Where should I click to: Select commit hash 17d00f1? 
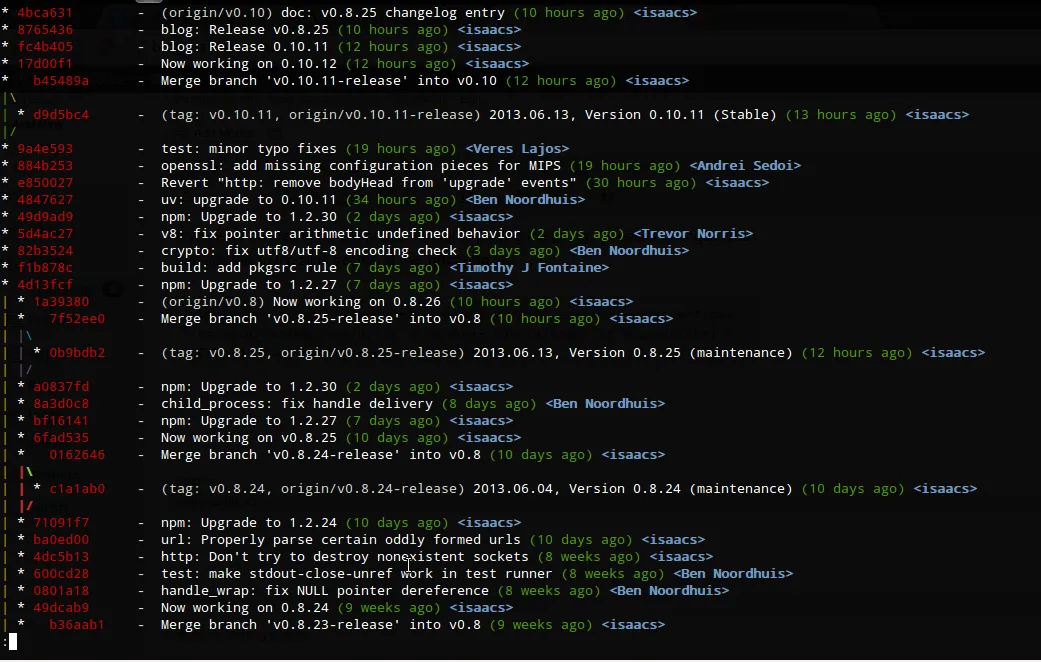[x=45, y=64]
